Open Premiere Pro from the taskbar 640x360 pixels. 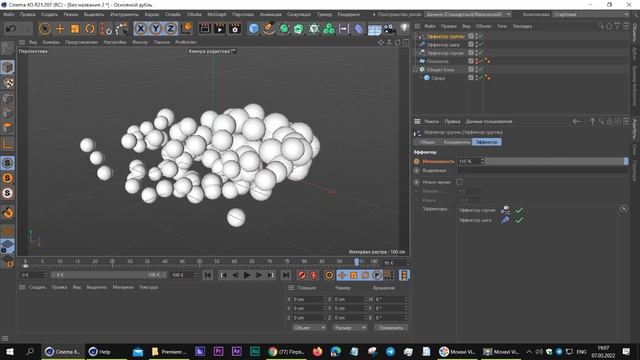[x=218, y=351]
